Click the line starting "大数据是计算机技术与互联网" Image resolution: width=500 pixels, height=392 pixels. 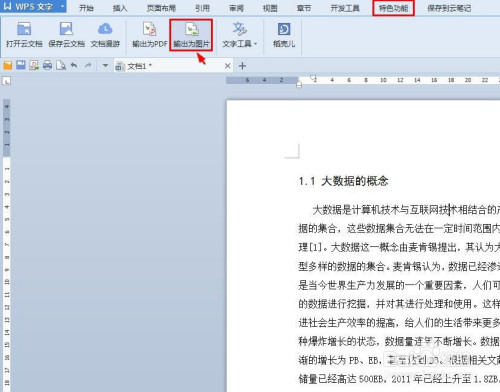tap(406, 210)
